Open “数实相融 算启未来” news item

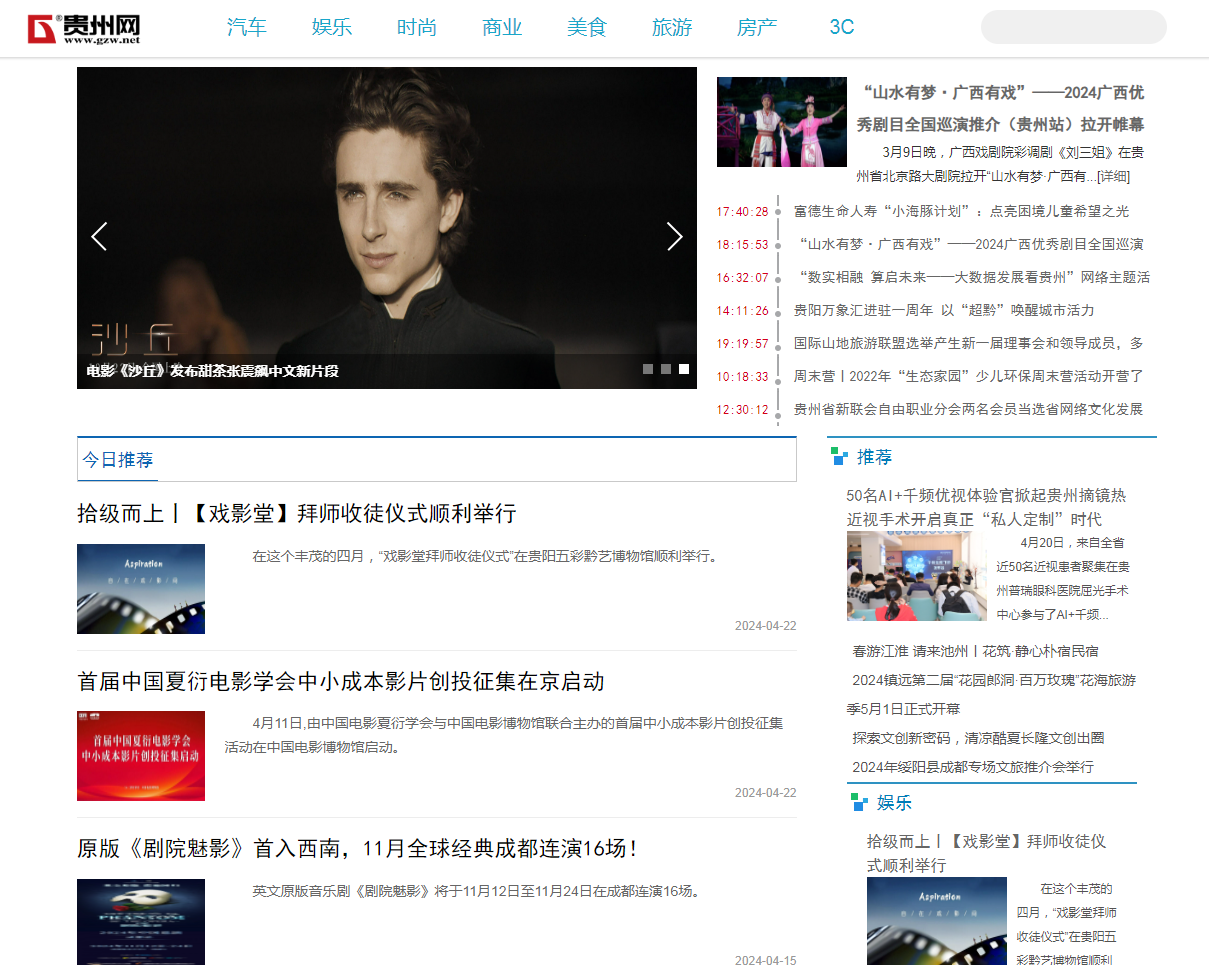click(974, 277)
